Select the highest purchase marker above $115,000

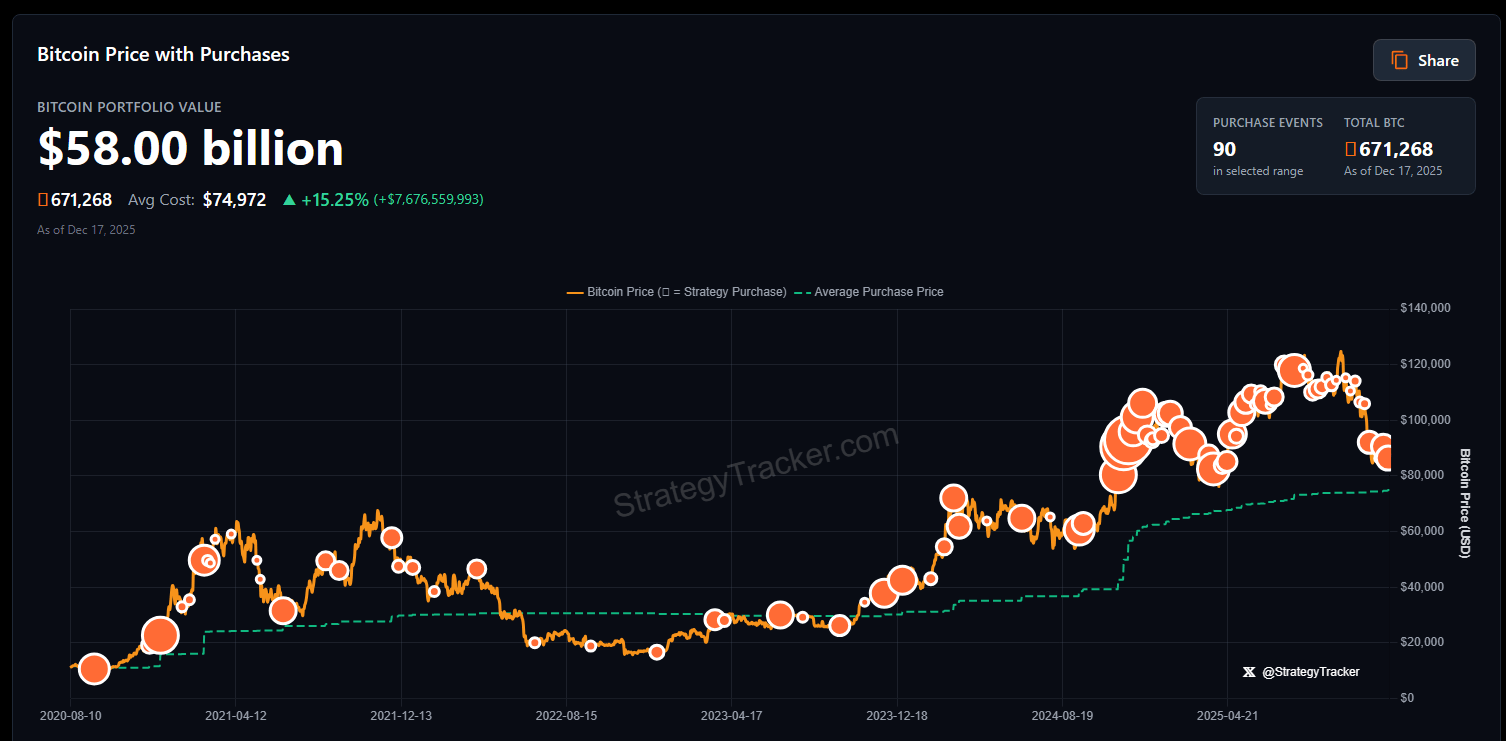[x=1291, y=369]
